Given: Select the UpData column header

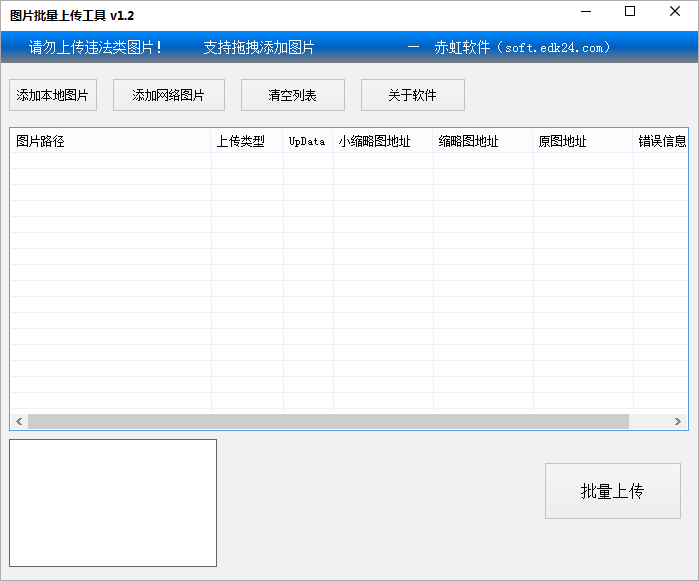Looking at the screenshot, I should [308, 141].
